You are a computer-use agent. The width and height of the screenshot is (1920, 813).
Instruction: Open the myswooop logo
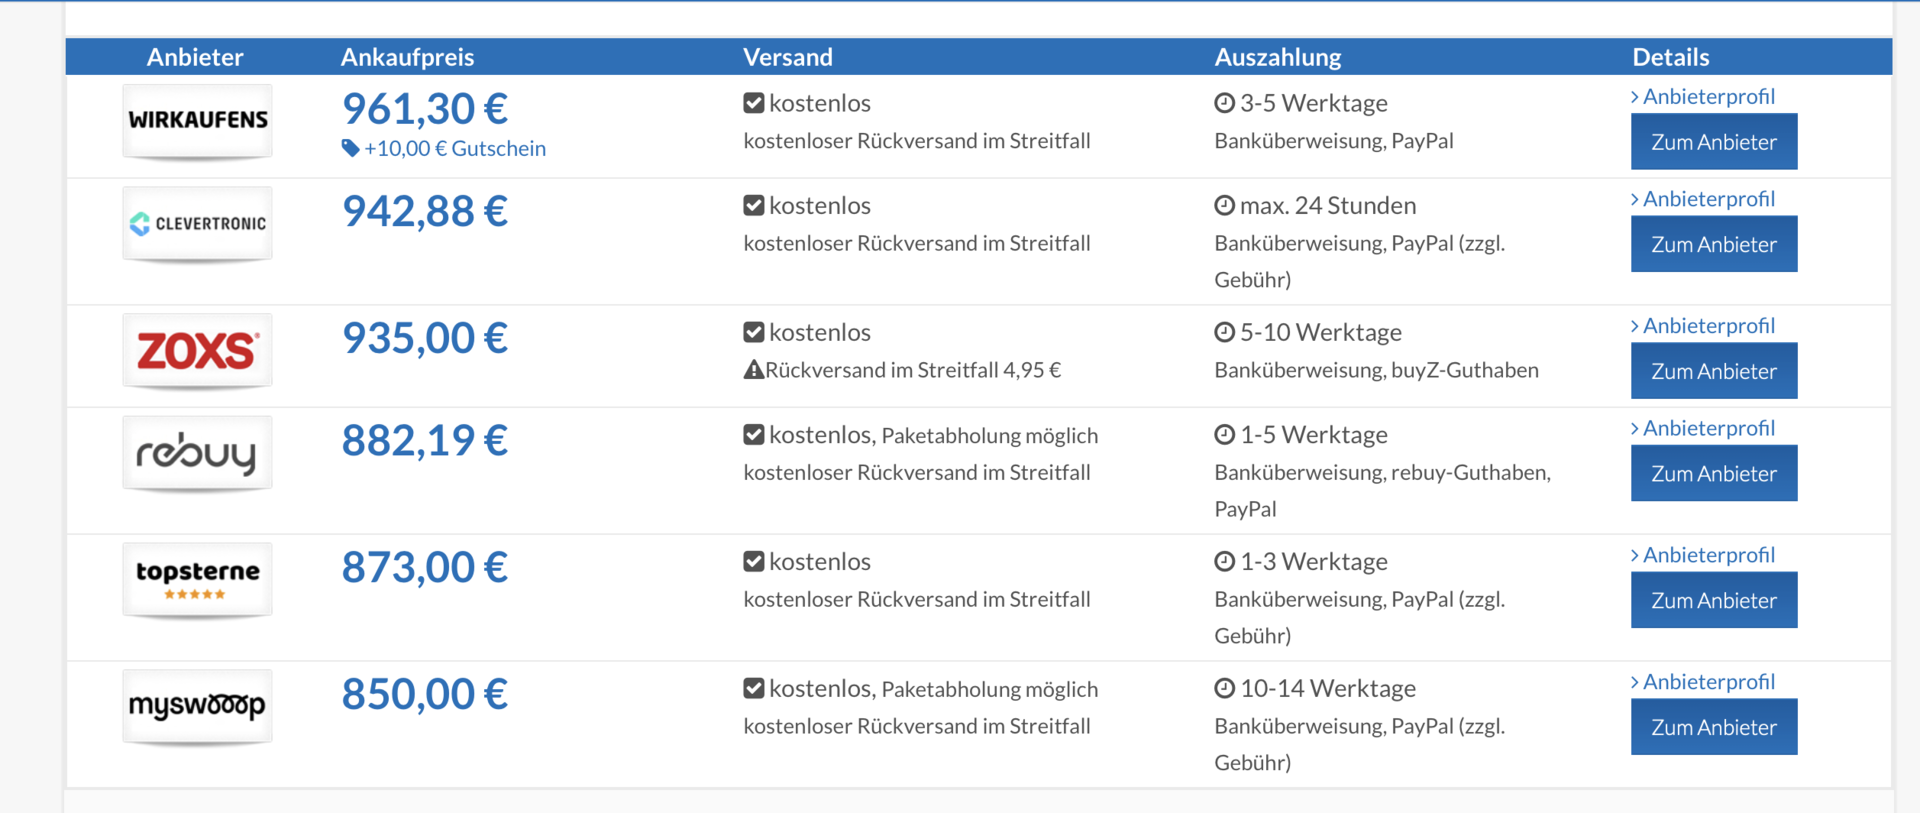pyautogui.click(x=197, y=707)
